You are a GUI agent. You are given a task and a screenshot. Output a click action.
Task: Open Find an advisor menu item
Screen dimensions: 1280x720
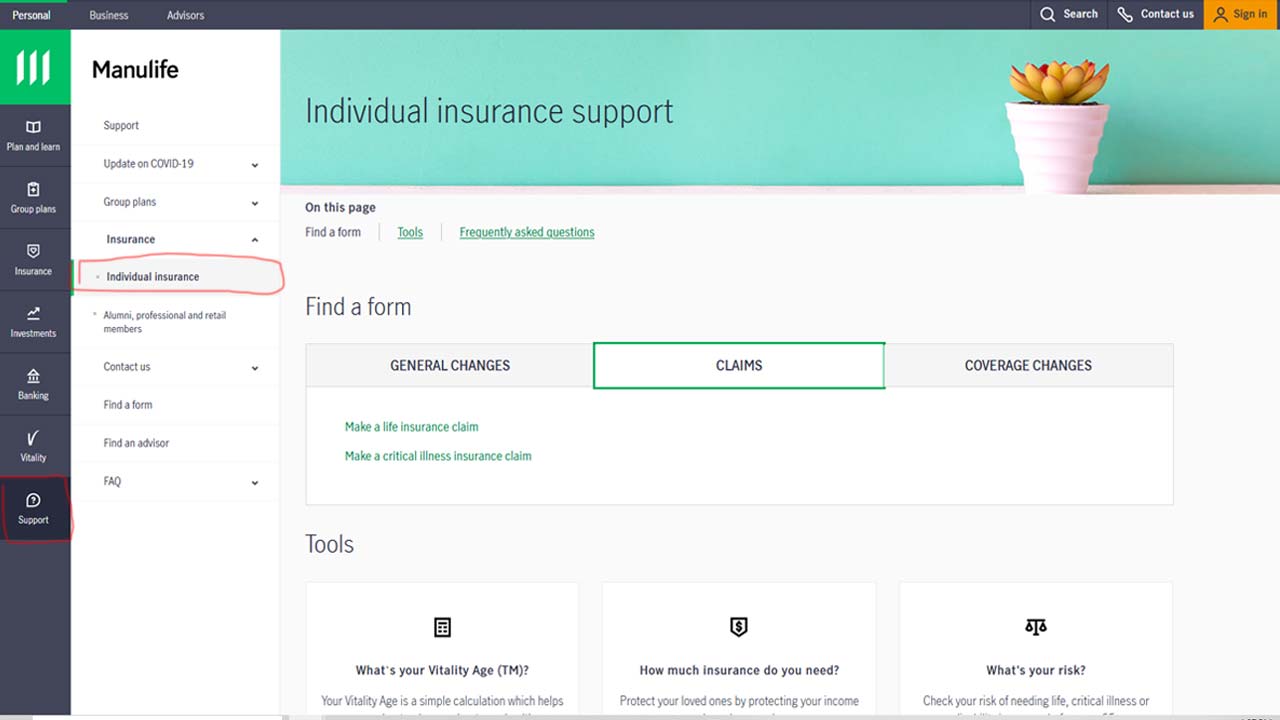tap(136, 443)
